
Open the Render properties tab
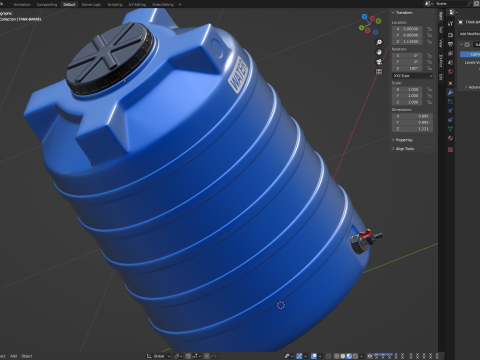(450, 35)
